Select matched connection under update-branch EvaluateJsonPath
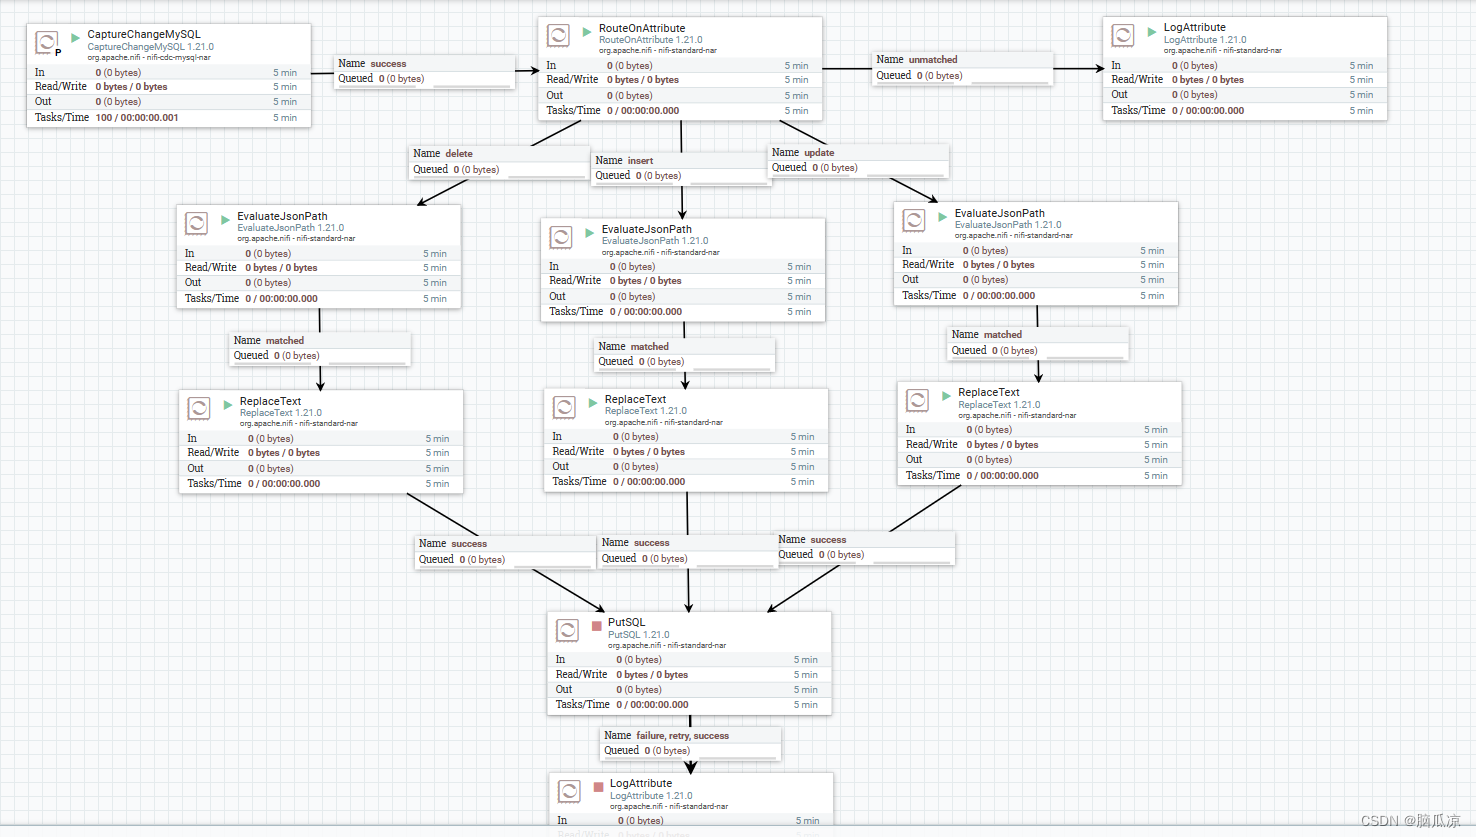1476x837 pixels. 1038,343
